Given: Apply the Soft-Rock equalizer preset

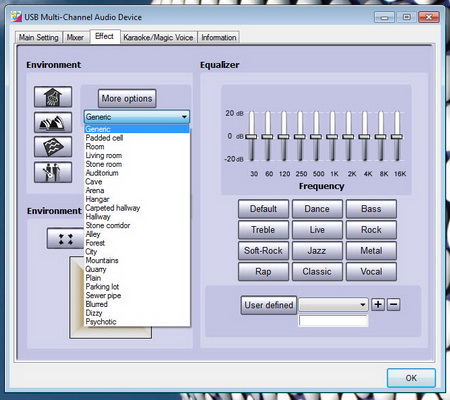Looking at the screenshot, I should [x=263, y=251].
